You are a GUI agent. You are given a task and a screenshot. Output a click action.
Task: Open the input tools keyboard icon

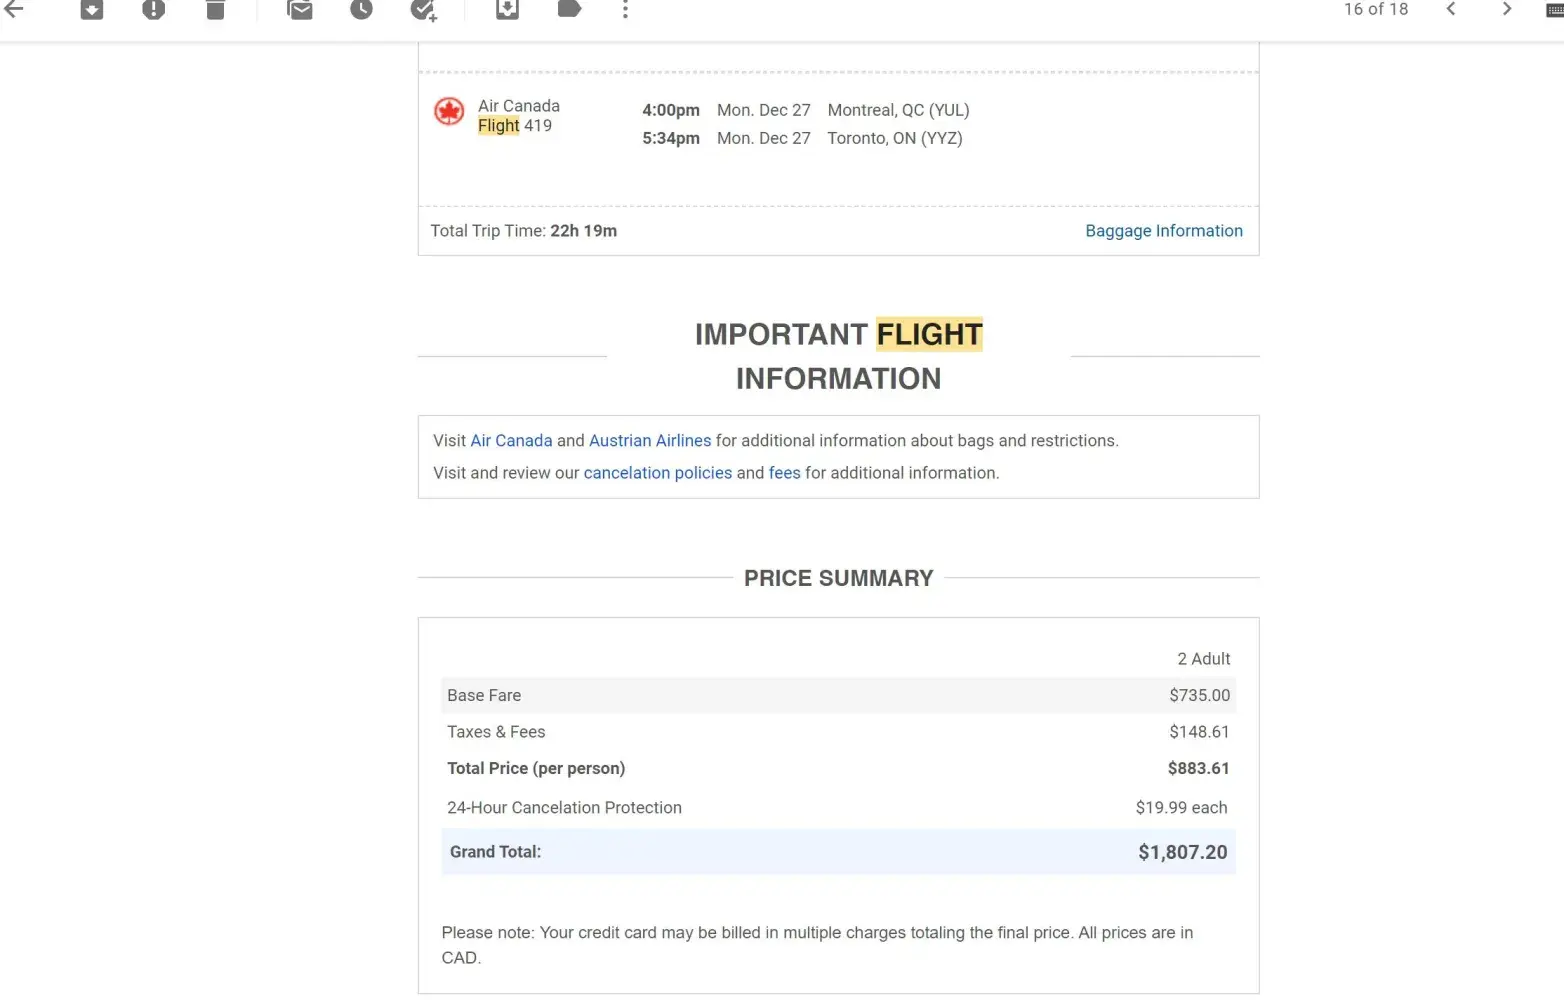[x=1555, y=9]
